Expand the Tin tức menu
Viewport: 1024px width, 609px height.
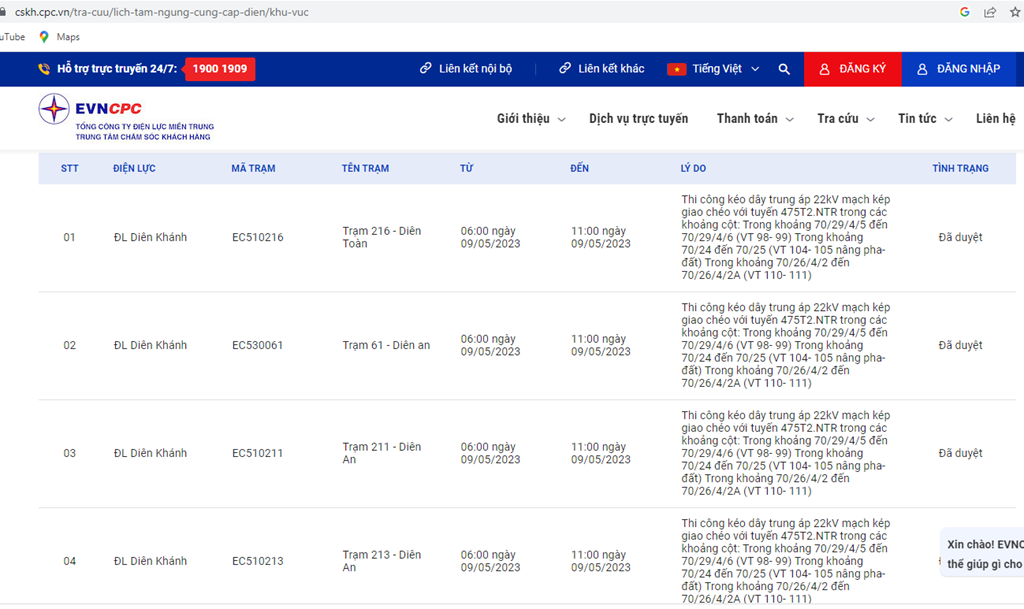[x=924, y=119]
